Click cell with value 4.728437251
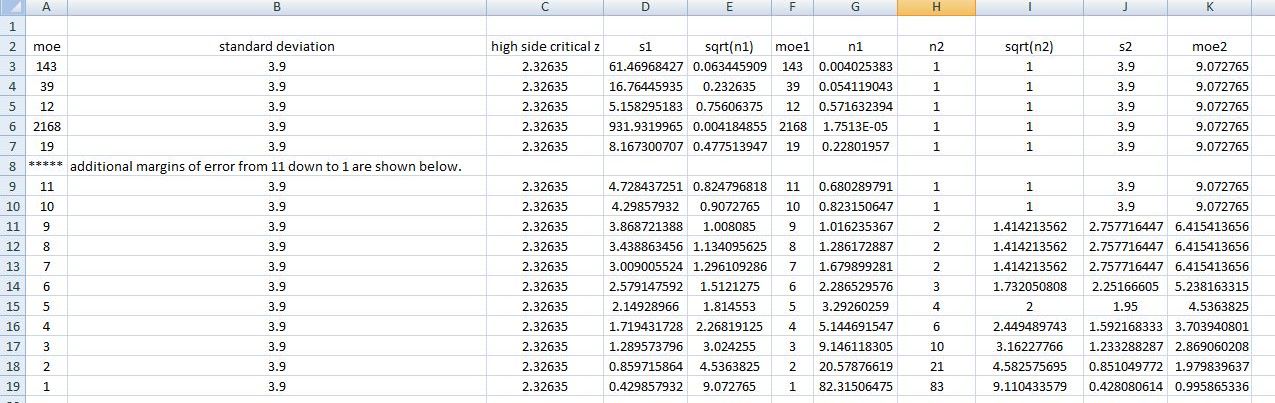Screen dimensions: 1275x403 [645, 186]
